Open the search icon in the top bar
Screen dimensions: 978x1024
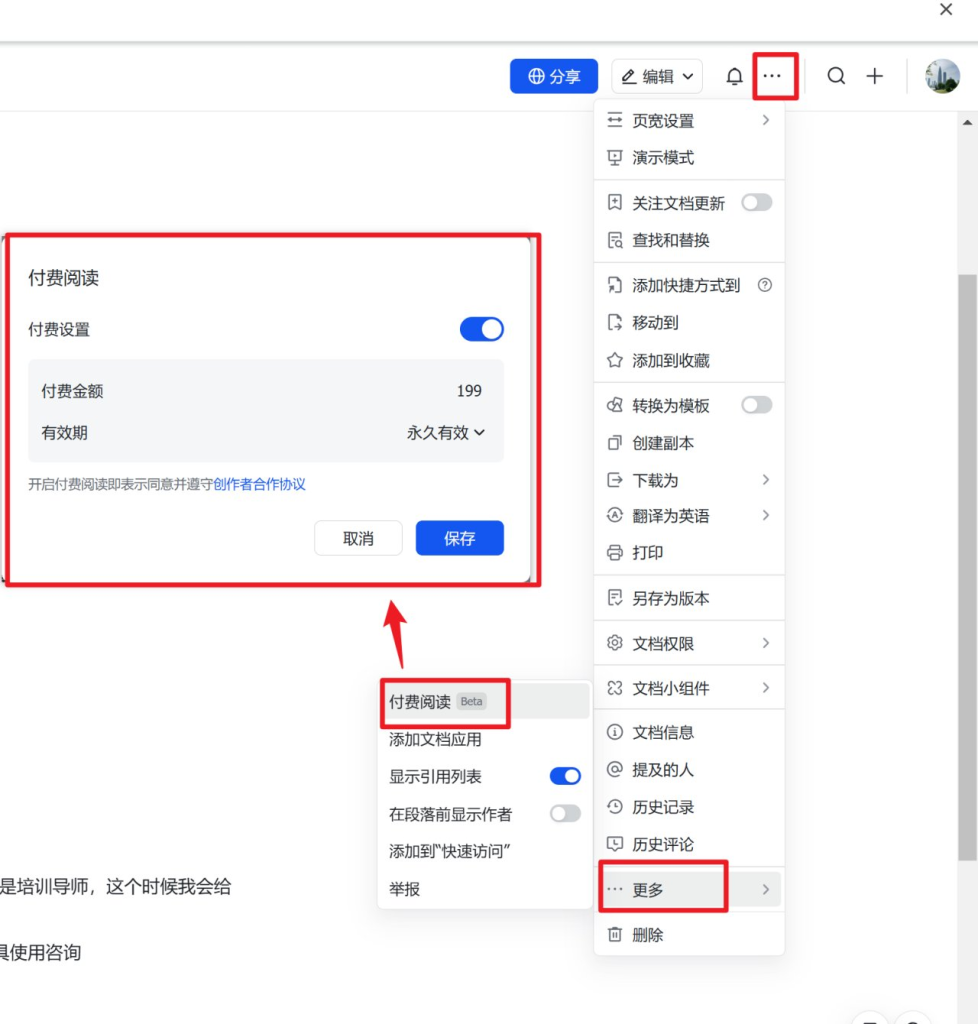pyautogui.click(x=837, y=76)
